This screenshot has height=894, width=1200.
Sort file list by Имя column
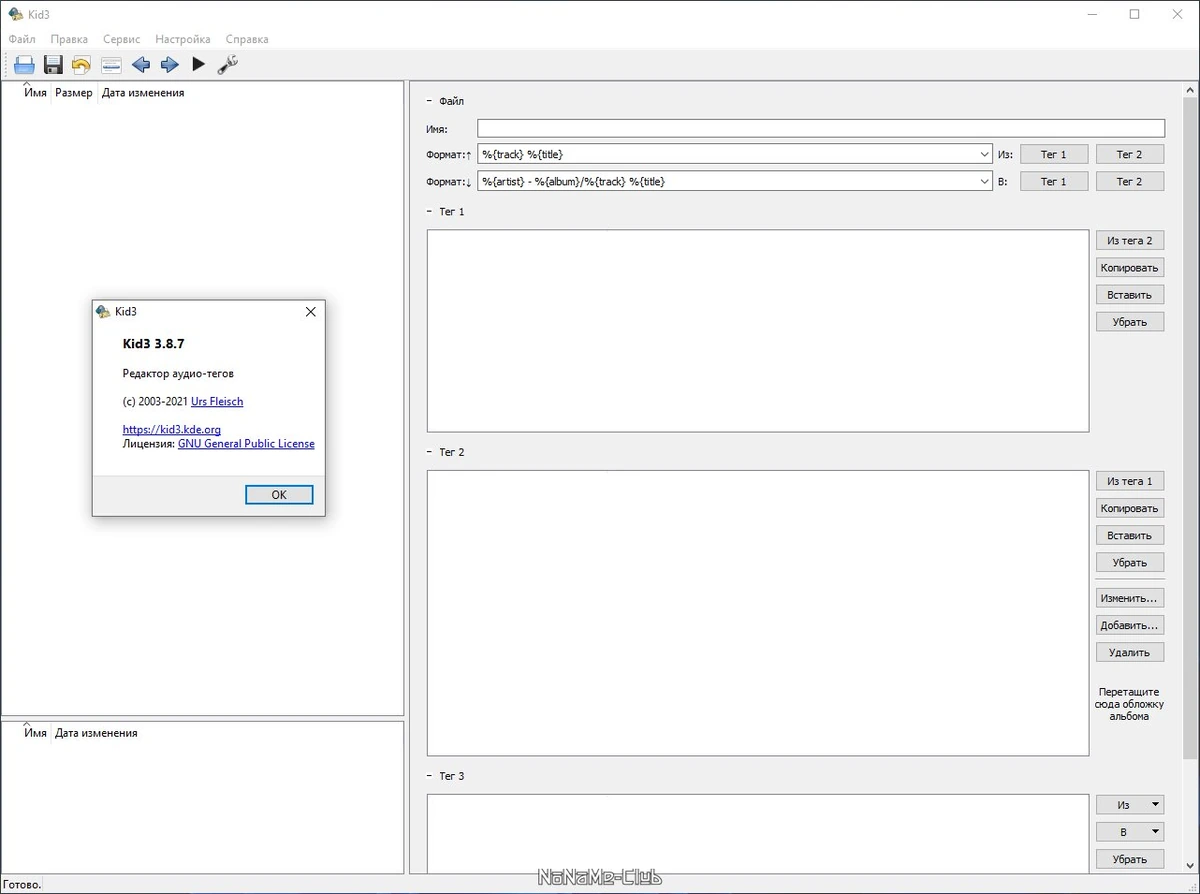pos(36,93)
